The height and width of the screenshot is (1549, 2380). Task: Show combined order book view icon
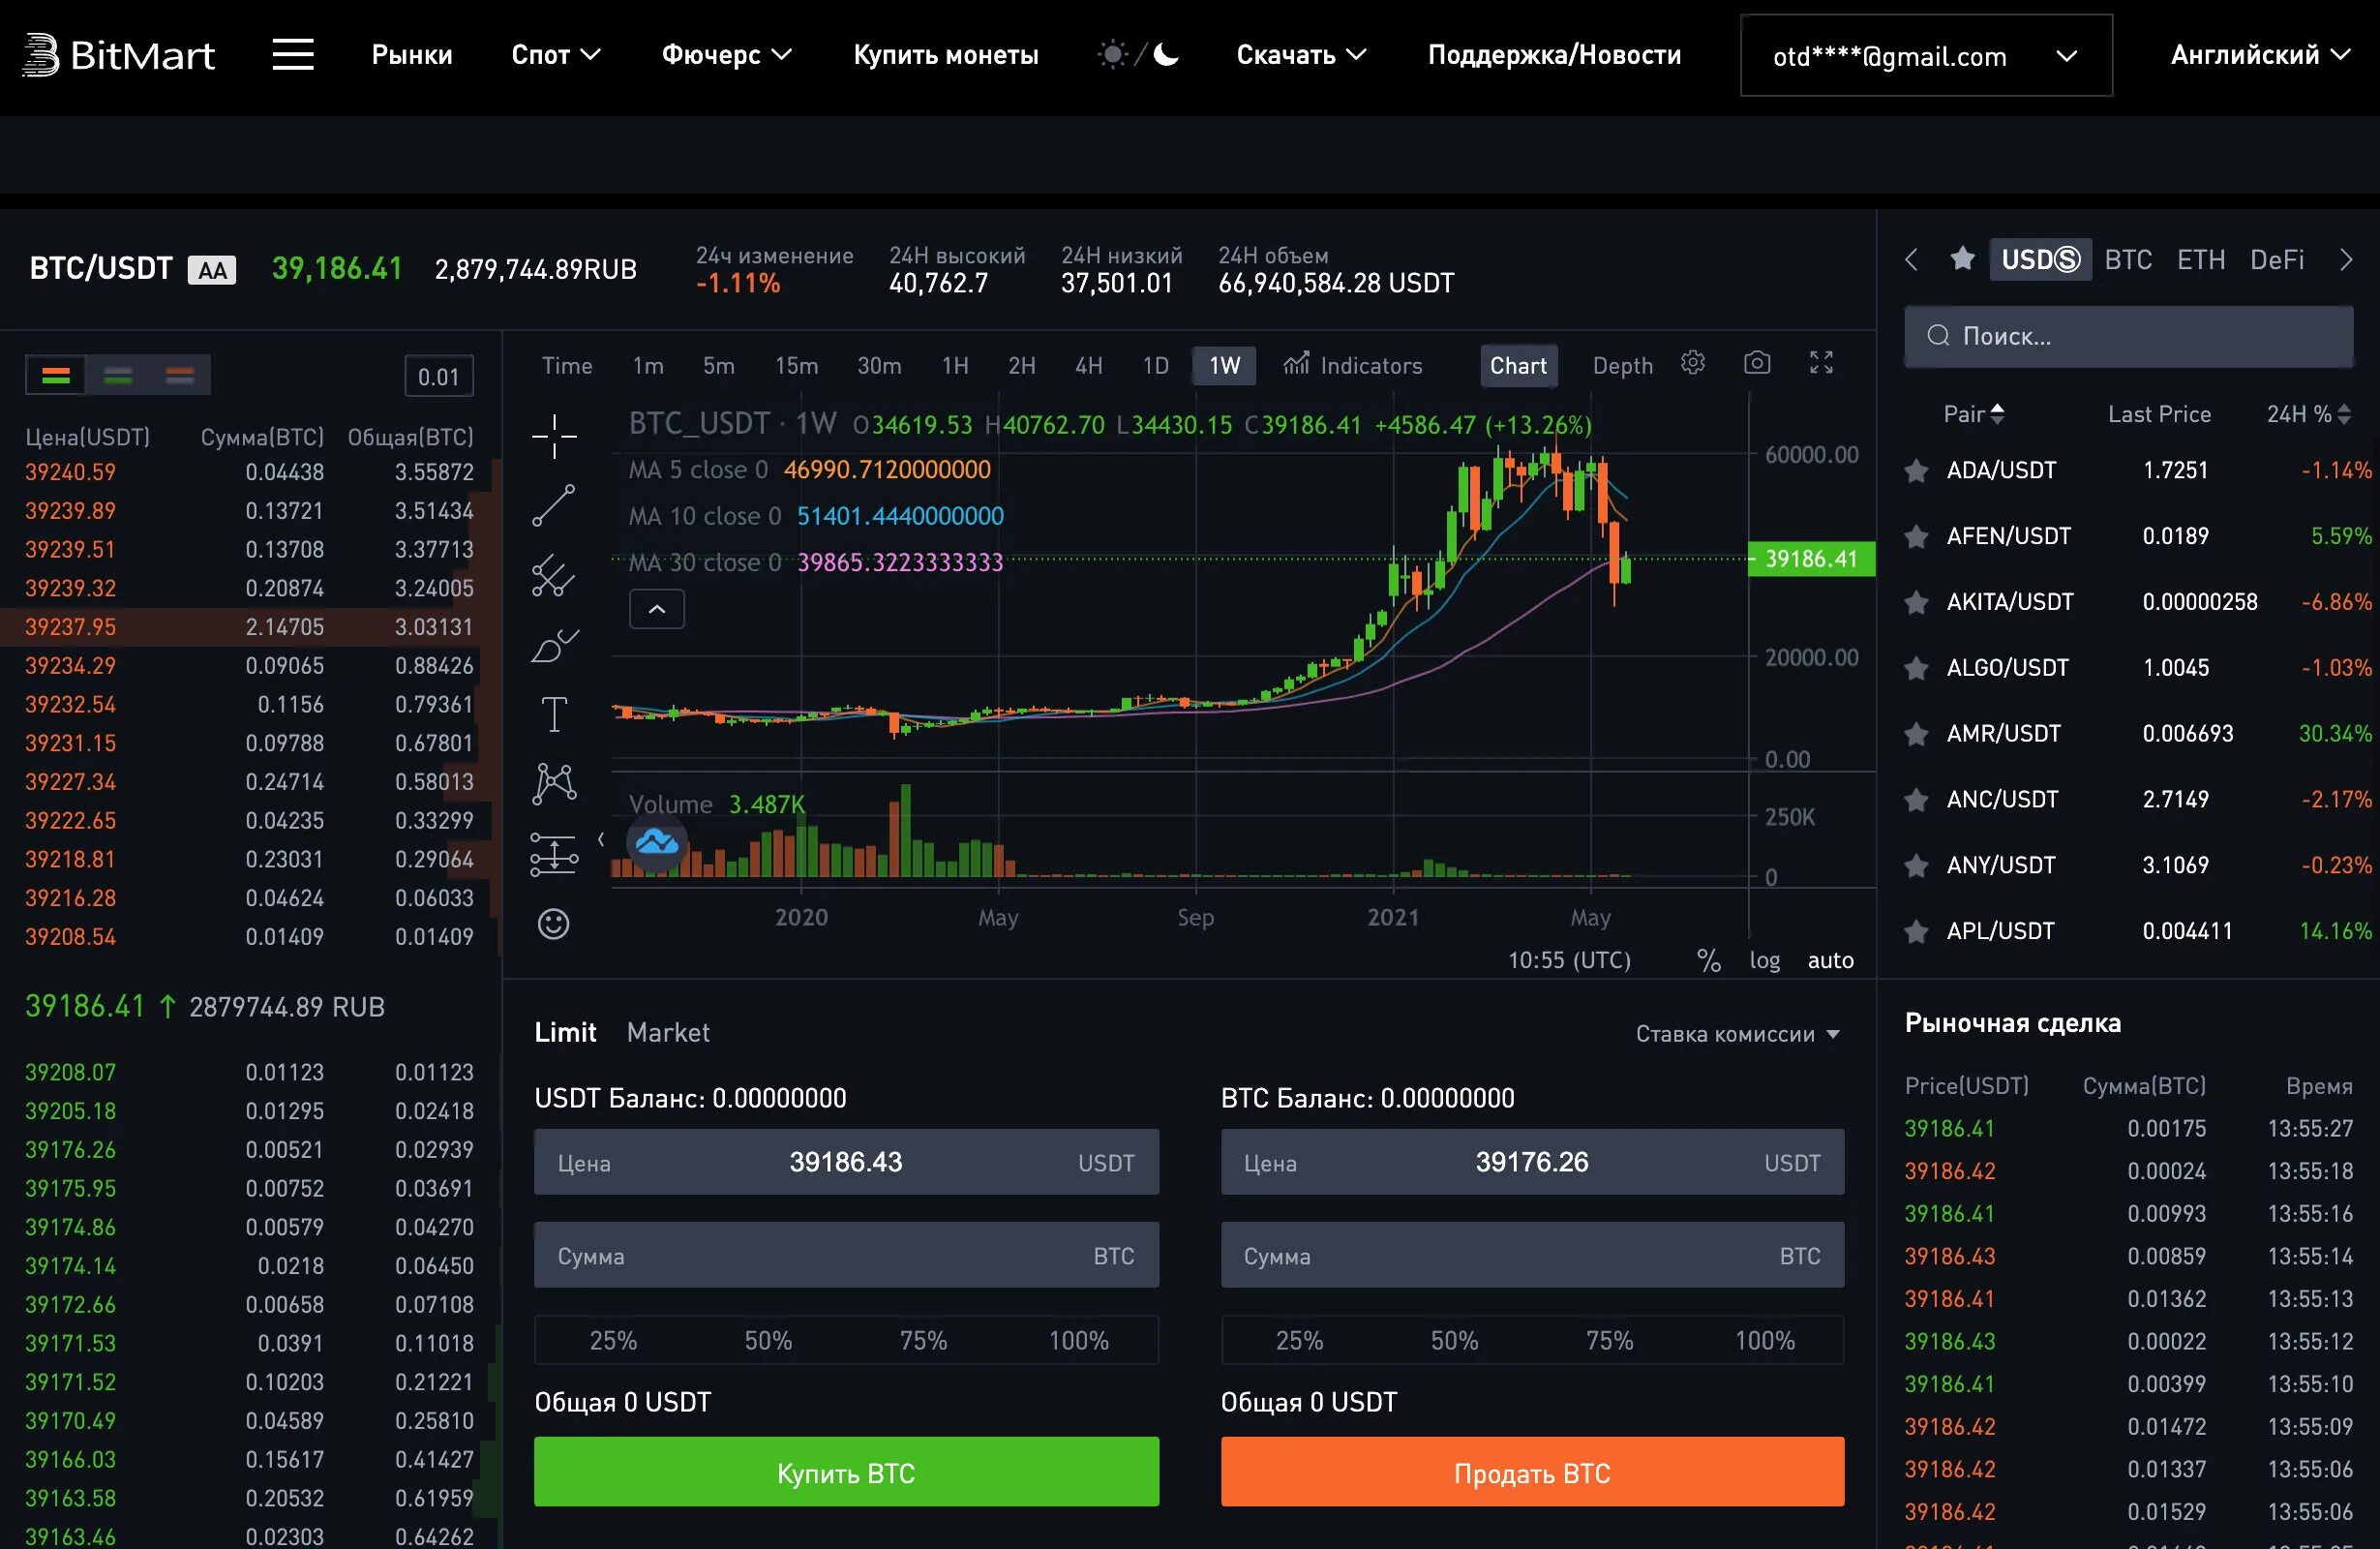[56, 376]
